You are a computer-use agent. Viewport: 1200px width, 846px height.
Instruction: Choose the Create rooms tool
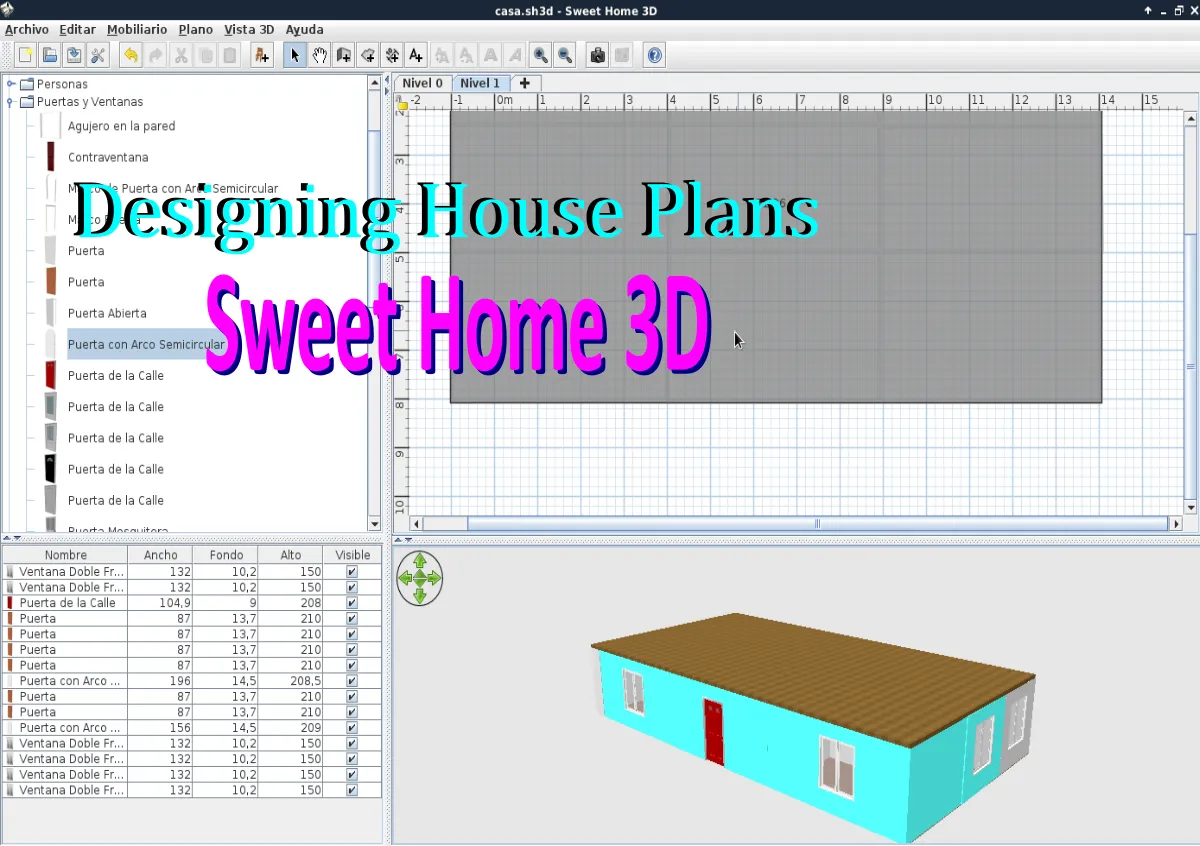pos(367,55)
